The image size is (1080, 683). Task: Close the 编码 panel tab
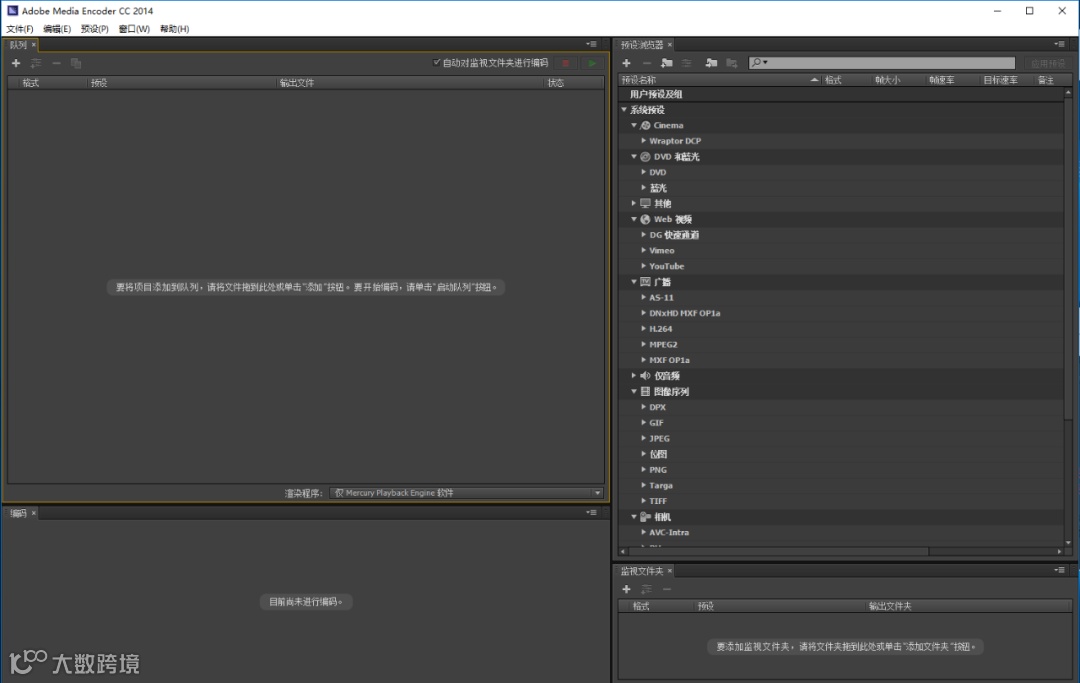[33, 513]
